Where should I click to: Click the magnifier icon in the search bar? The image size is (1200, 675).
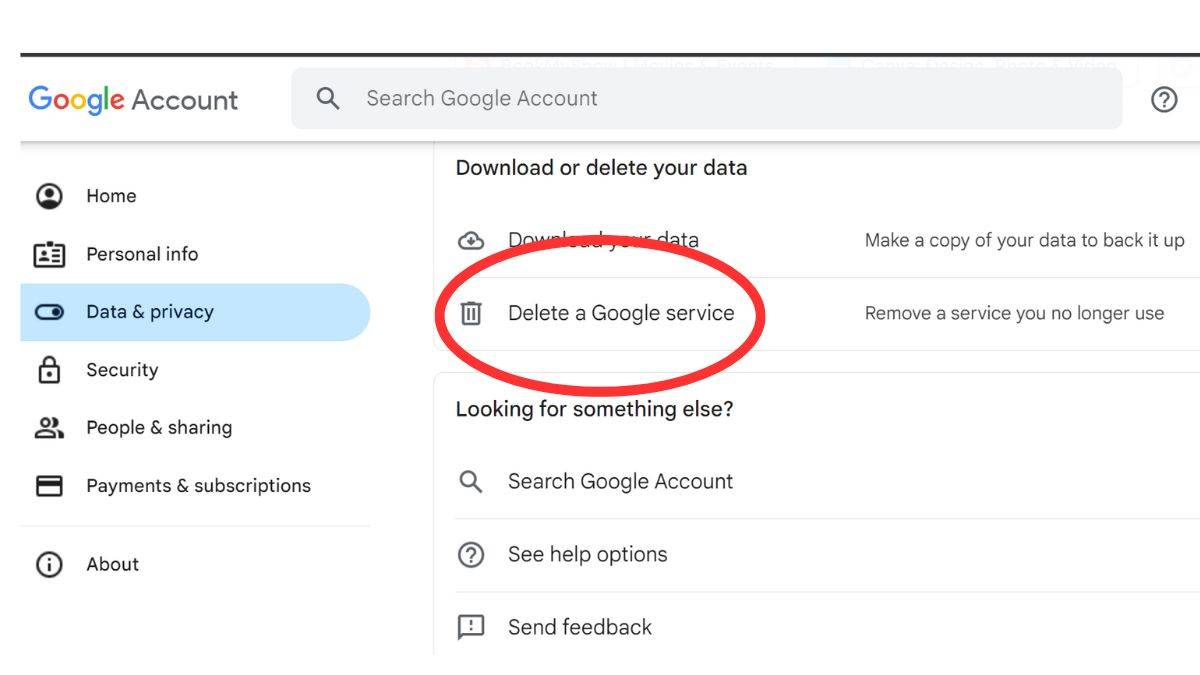click(328, 98)
